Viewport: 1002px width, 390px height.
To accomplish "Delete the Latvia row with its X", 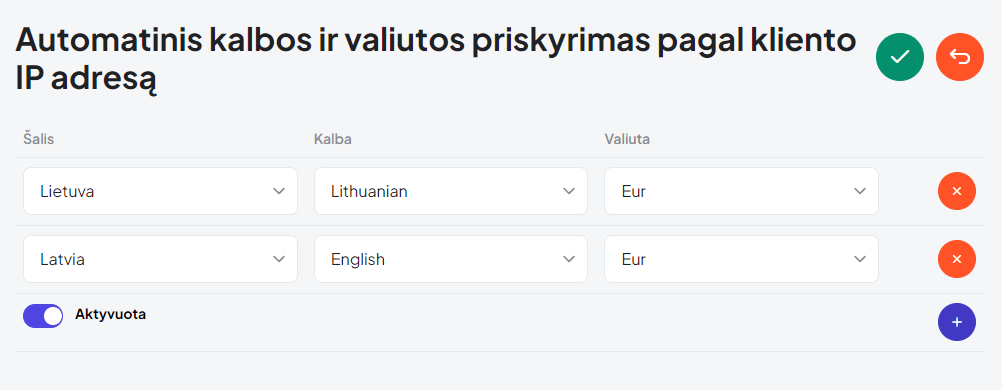I will coord(957,259).
